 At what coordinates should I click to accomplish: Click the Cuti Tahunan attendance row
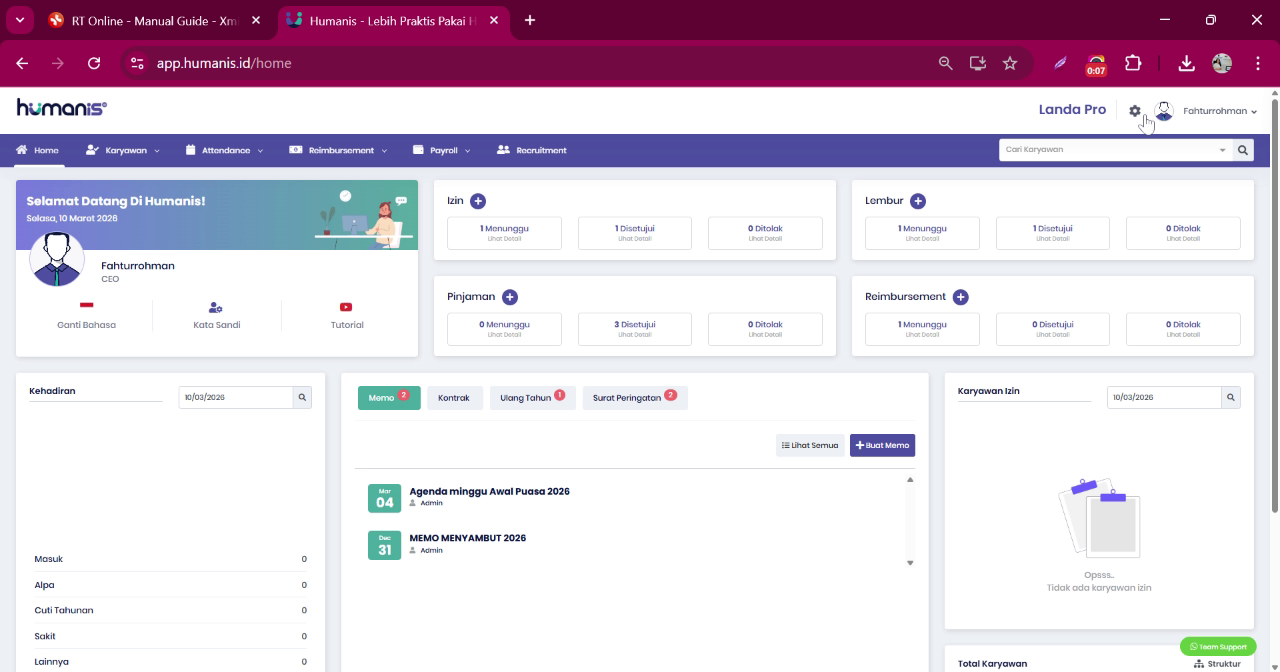pyautogui.click(x=170, y=610)
